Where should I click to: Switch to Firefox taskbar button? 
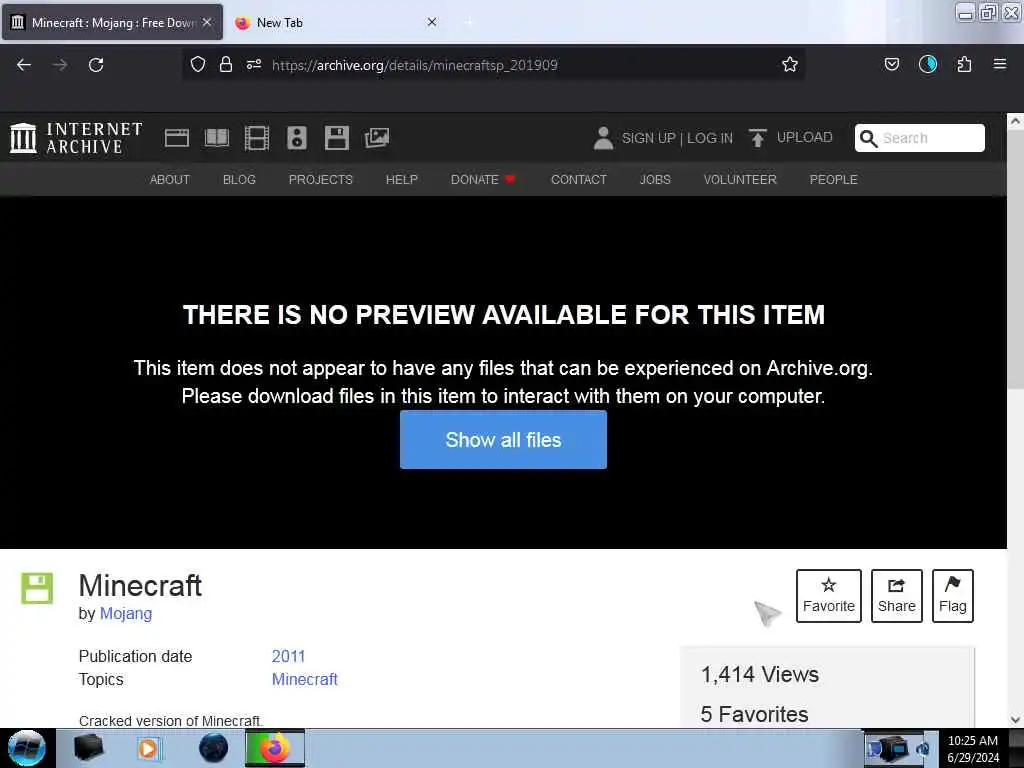point(275,748)
